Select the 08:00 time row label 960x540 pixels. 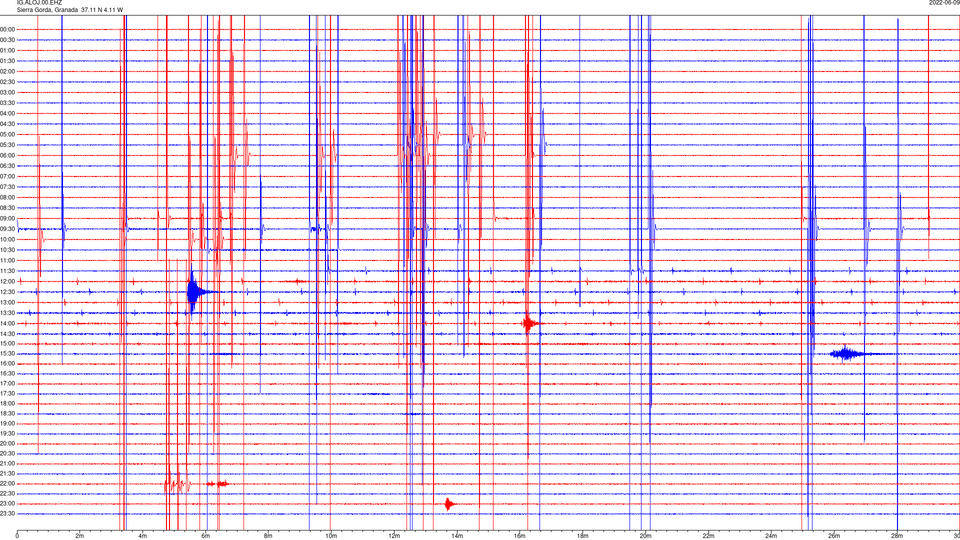[x=8, y=197]
